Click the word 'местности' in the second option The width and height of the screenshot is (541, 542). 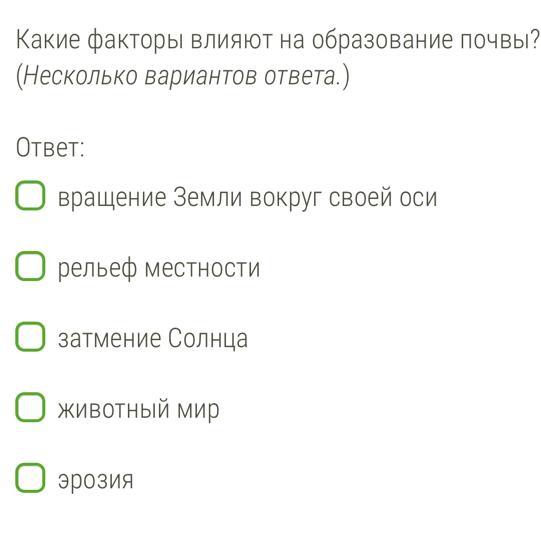(x=202, y=269)
